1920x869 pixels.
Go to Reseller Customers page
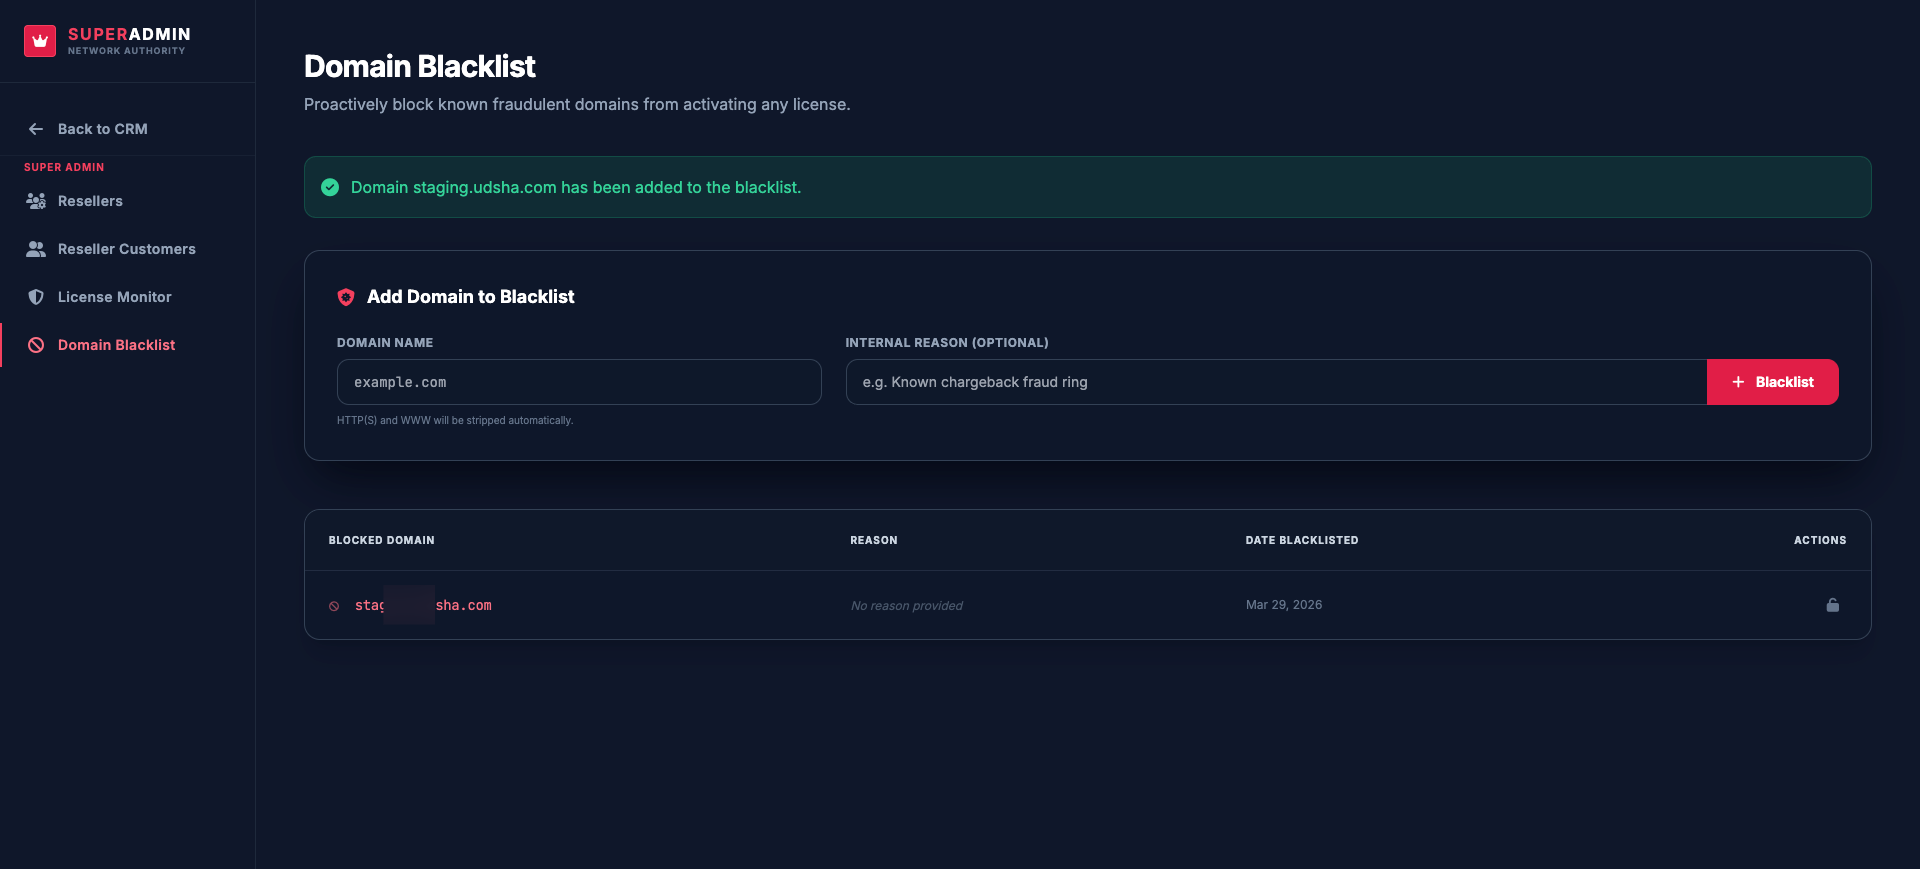(127, 249)
